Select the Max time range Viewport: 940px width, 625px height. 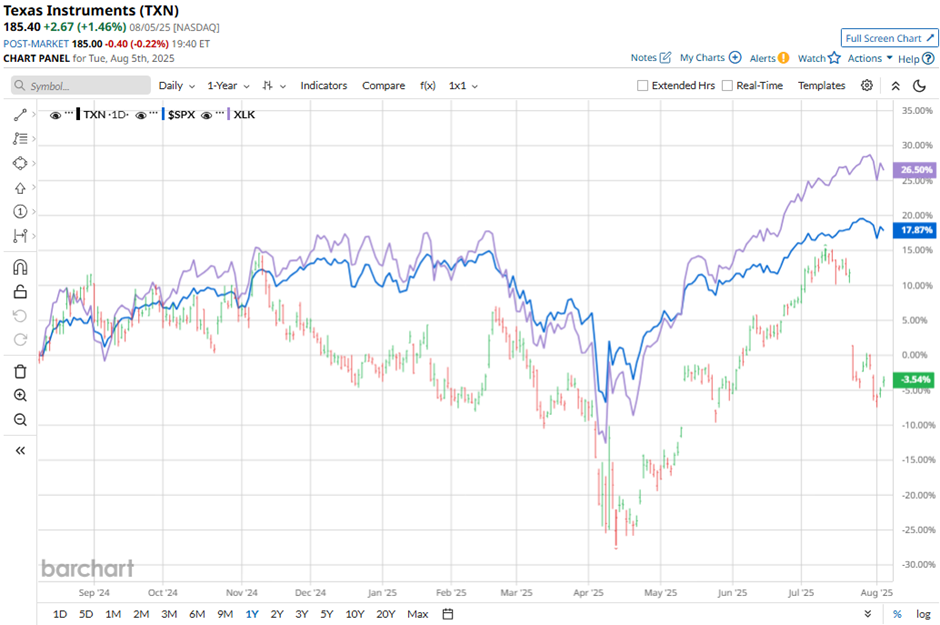coord(418,614)
